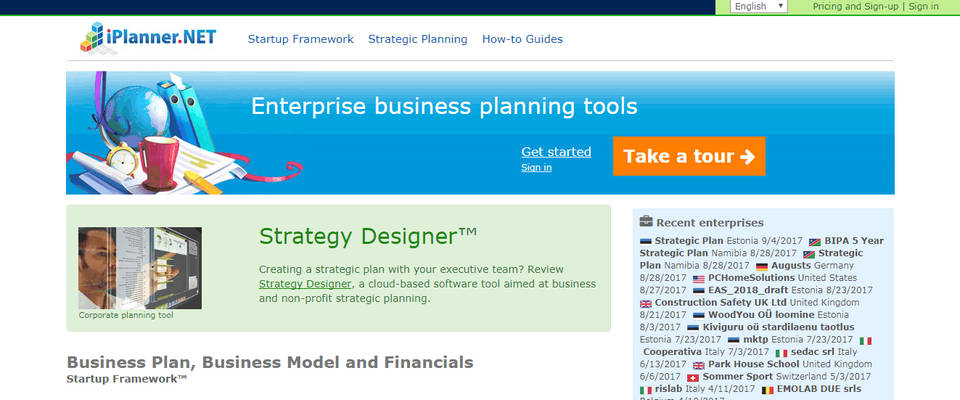Image resolution: width=960 pixels, height=400 pixels.
Task: Click Namibian flag beside BIPA 5 Year
Action: 815,241
